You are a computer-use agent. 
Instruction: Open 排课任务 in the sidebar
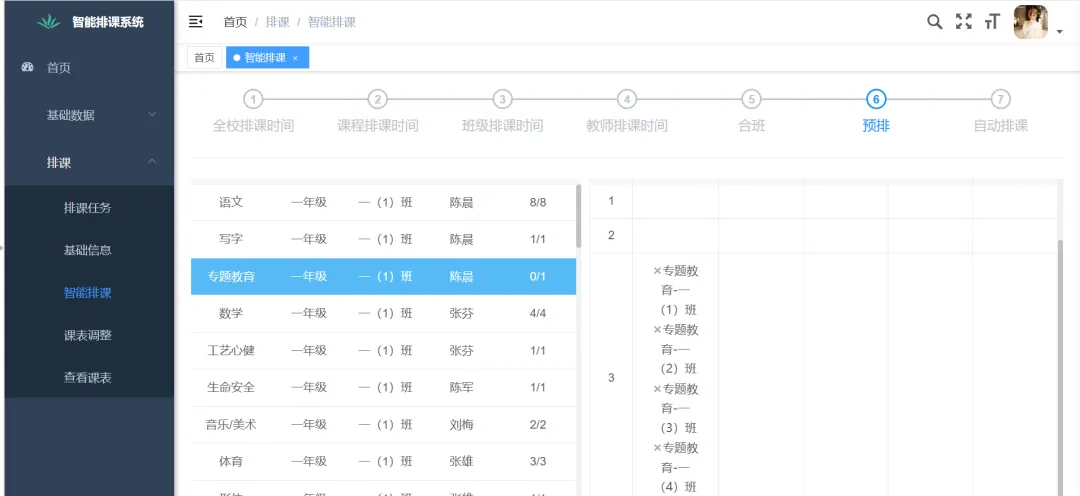tap(88, 208)
